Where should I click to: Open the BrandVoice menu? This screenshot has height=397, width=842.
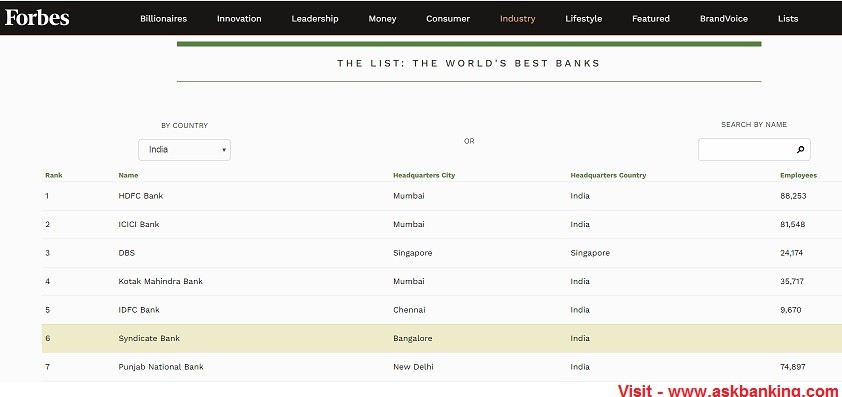click(724, 19)
